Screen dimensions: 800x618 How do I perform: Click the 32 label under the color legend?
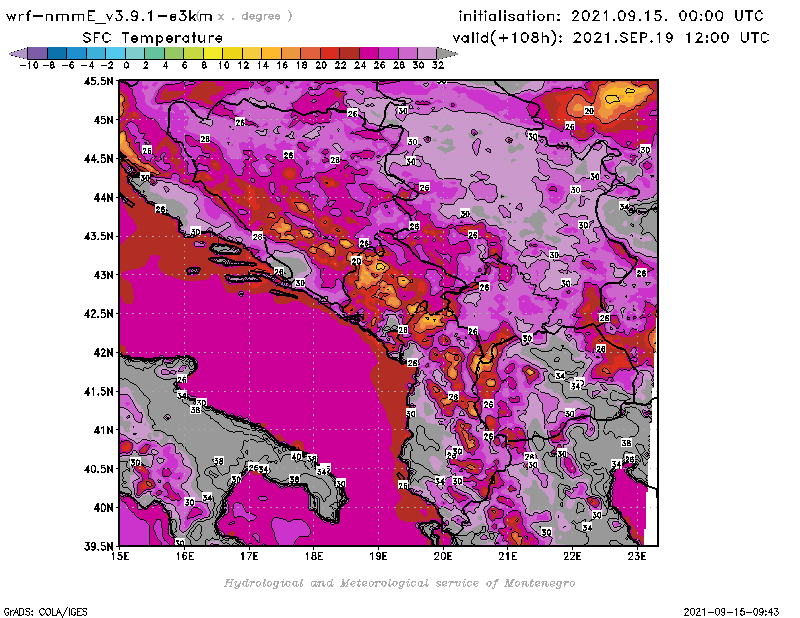click(x=438, y=65)
